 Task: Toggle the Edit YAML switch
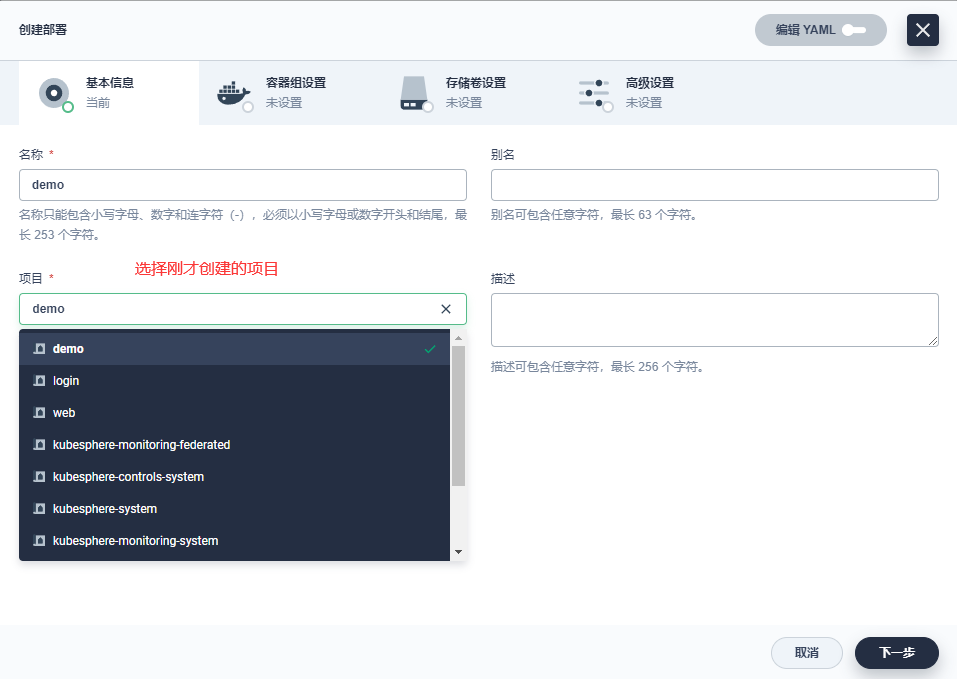click(x=853, y=30)
